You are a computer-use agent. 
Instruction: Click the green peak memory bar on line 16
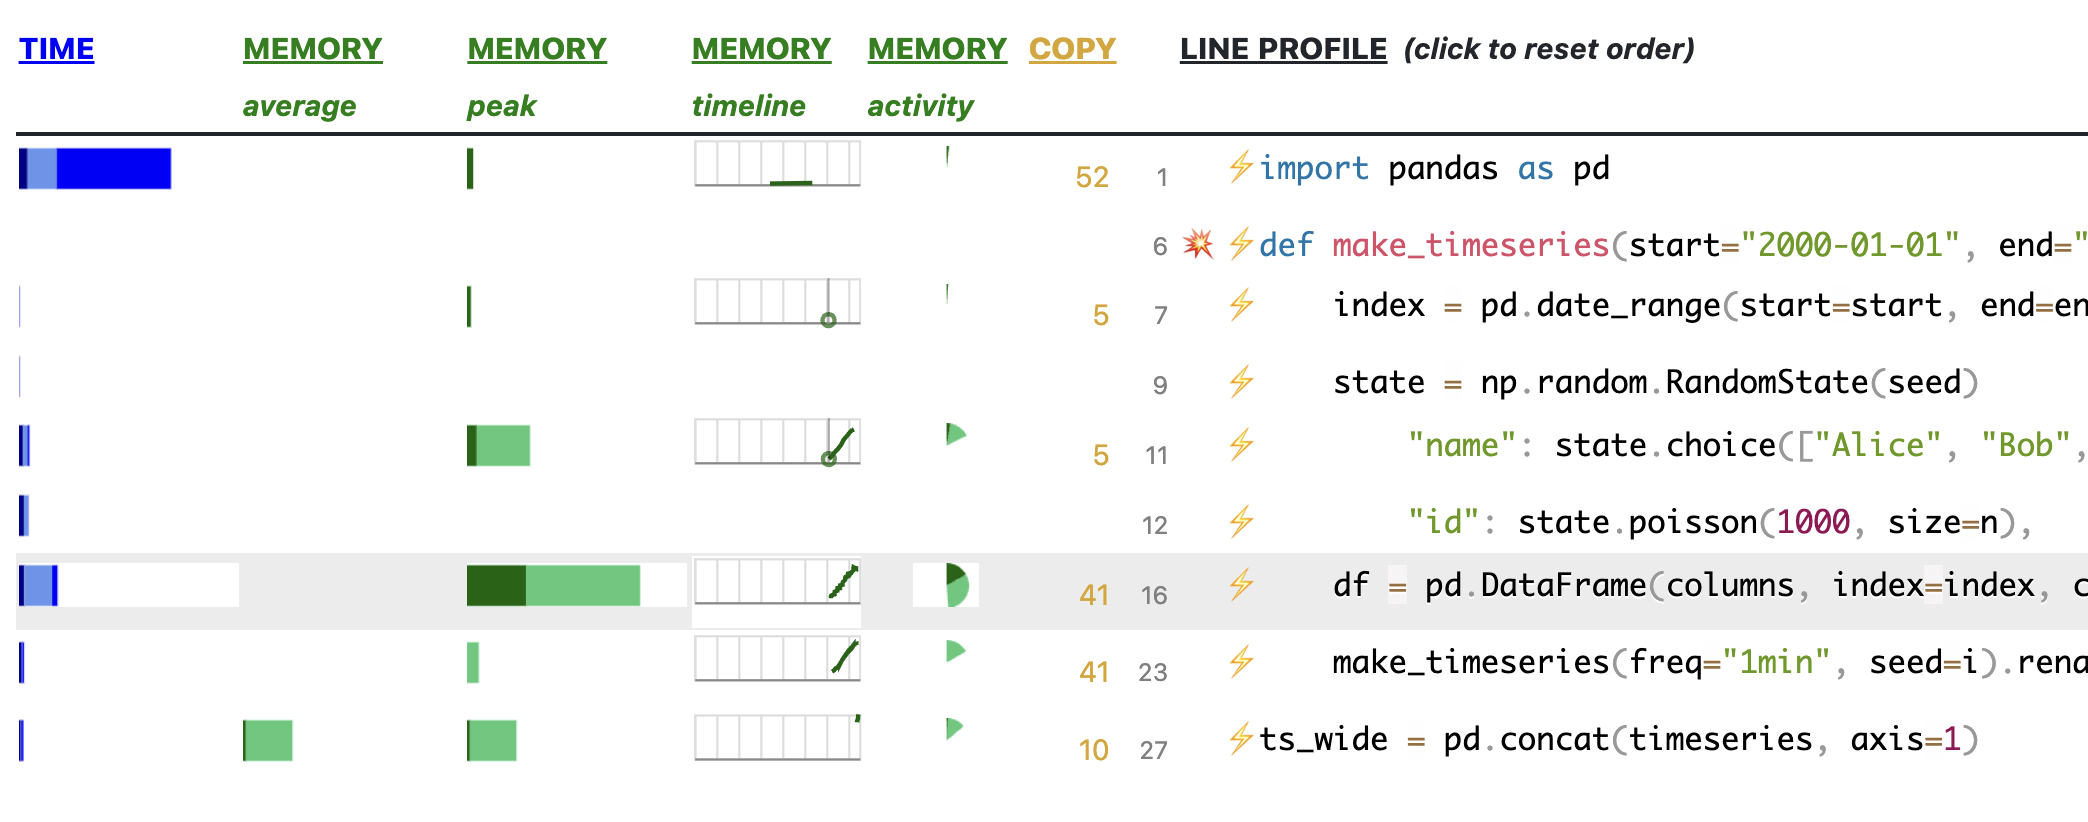point(553,588)
